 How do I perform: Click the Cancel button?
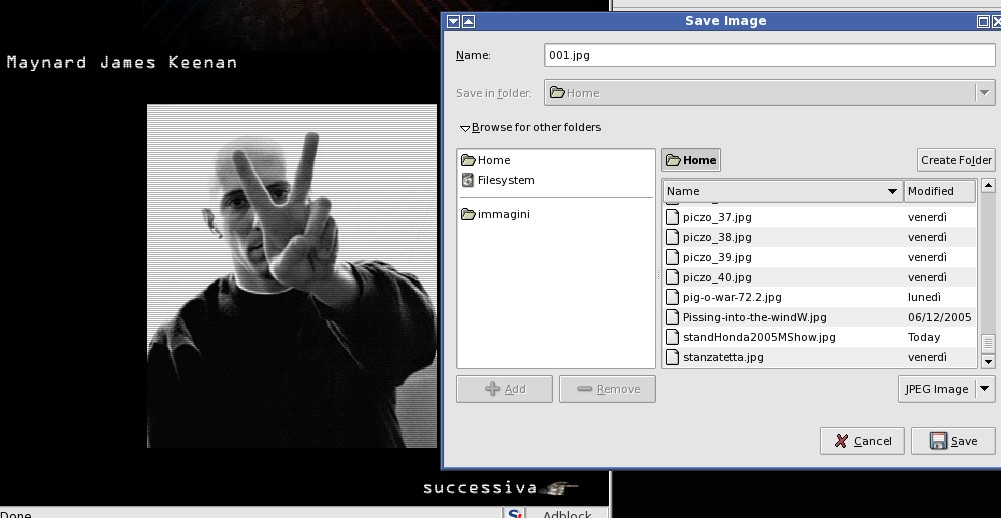[x=862, y=441]
